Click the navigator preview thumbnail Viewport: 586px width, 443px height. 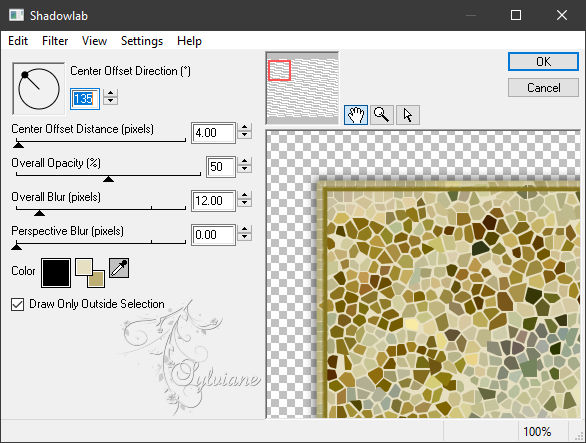pos(302,87)
